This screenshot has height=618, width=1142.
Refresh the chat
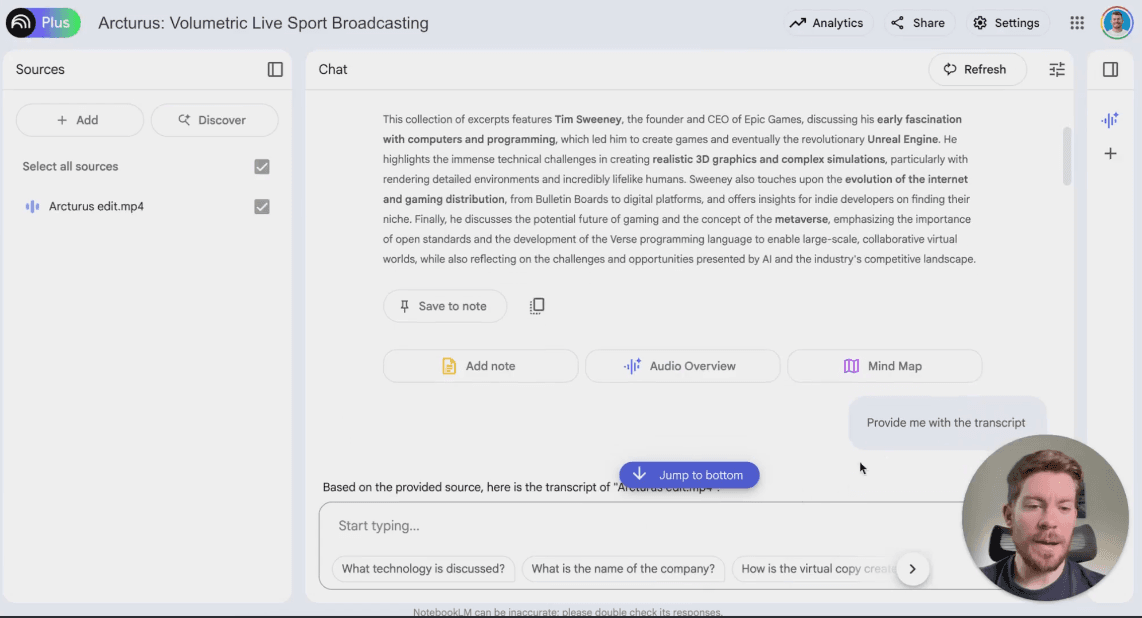point(977,69)
